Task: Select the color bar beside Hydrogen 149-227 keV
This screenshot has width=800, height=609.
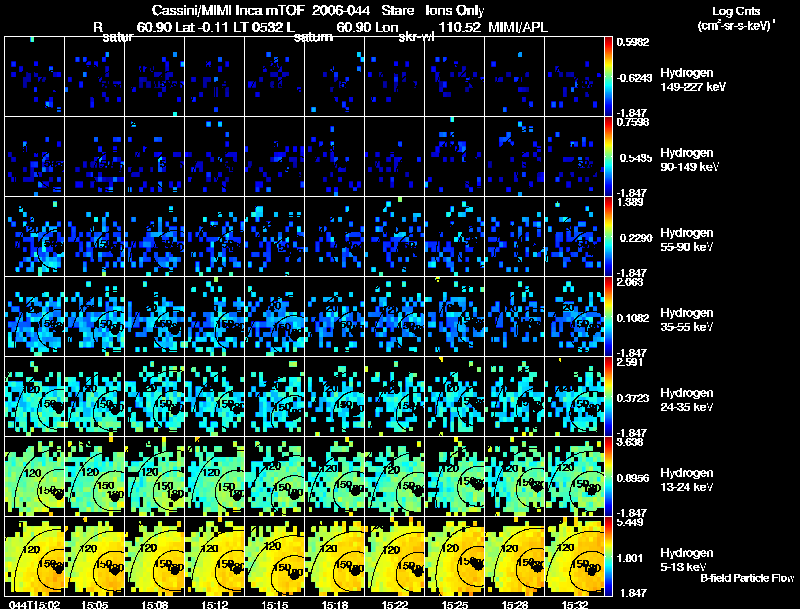Action: coord(608,77)
